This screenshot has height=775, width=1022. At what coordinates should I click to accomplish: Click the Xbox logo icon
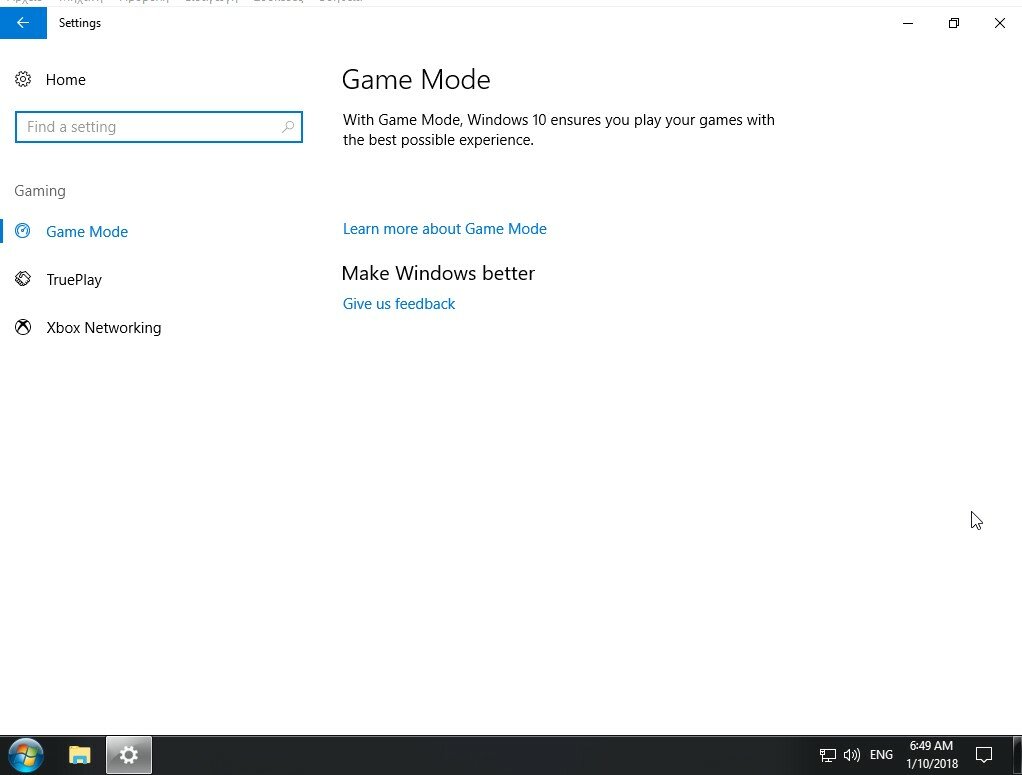pos(23,327)
